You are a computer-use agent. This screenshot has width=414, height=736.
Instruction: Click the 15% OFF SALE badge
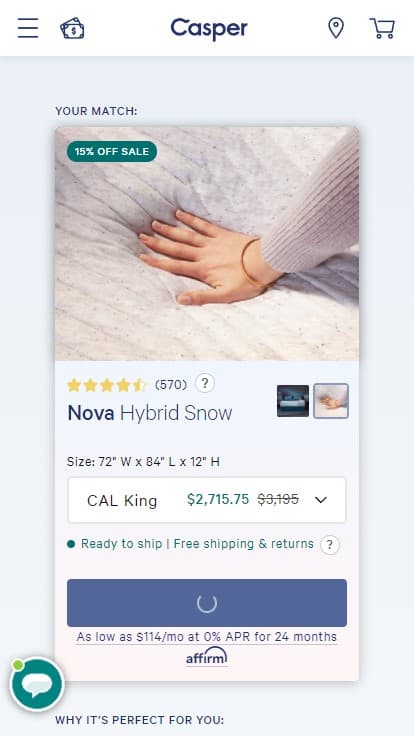pyautogui.click(x=112, y=152)
